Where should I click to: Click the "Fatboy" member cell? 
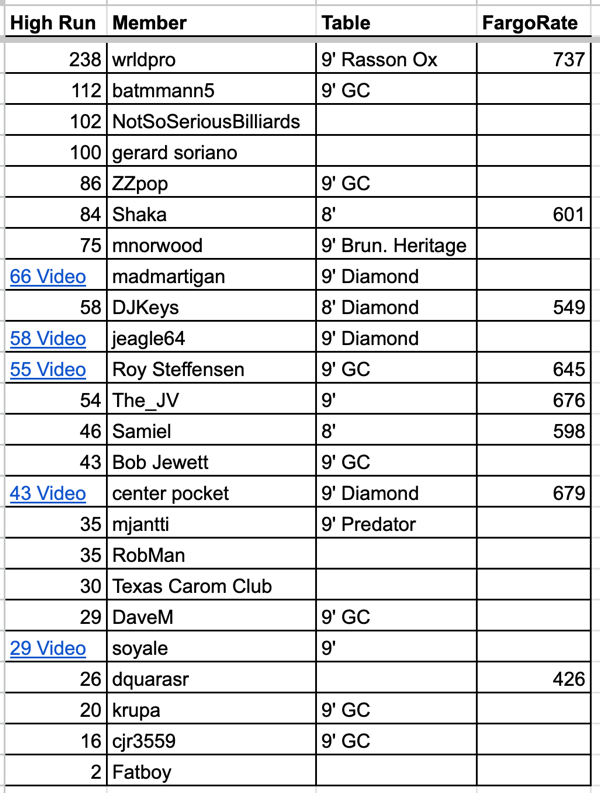(x=139, y=773)
